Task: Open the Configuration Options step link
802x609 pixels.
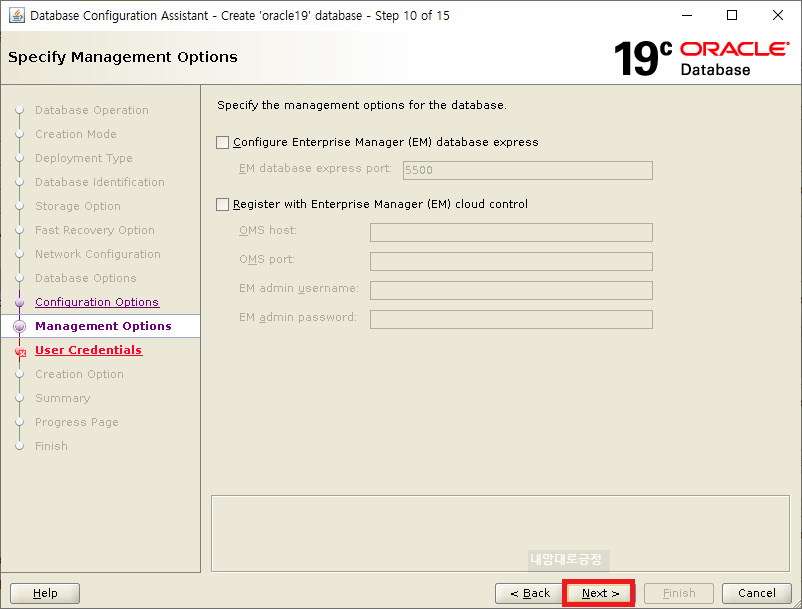Action: (x=97, y=302)
